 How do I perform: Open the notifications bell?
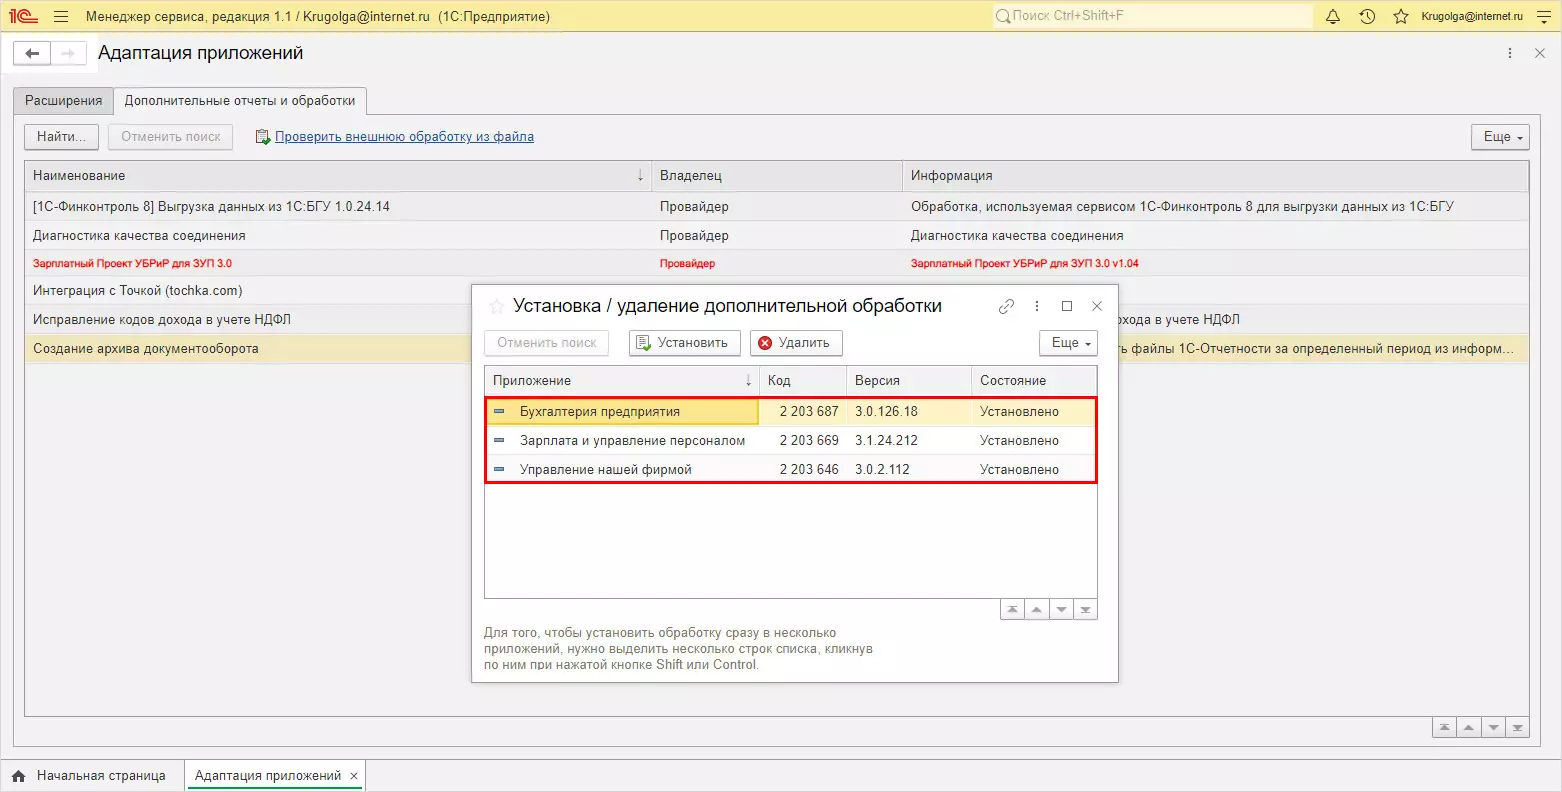click(x=1332, y=16)
